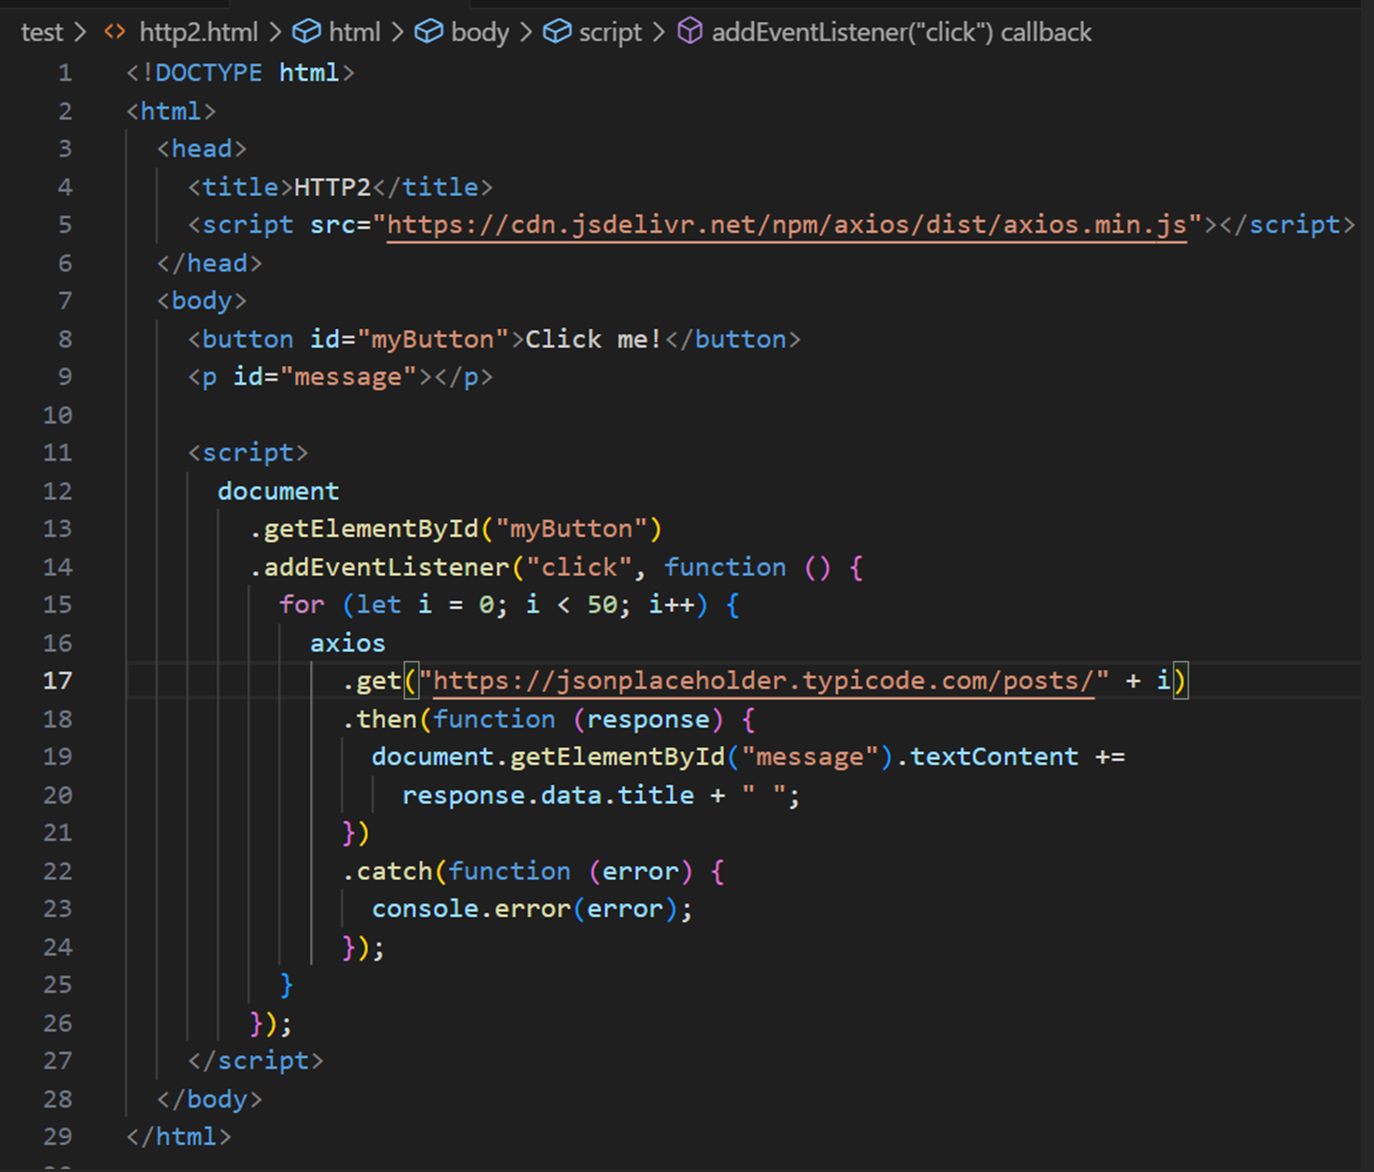Click the 'test' breadcrumb folder
Image resolution: width=1374 pixels, height=1172 pixels.
(42, 32)
